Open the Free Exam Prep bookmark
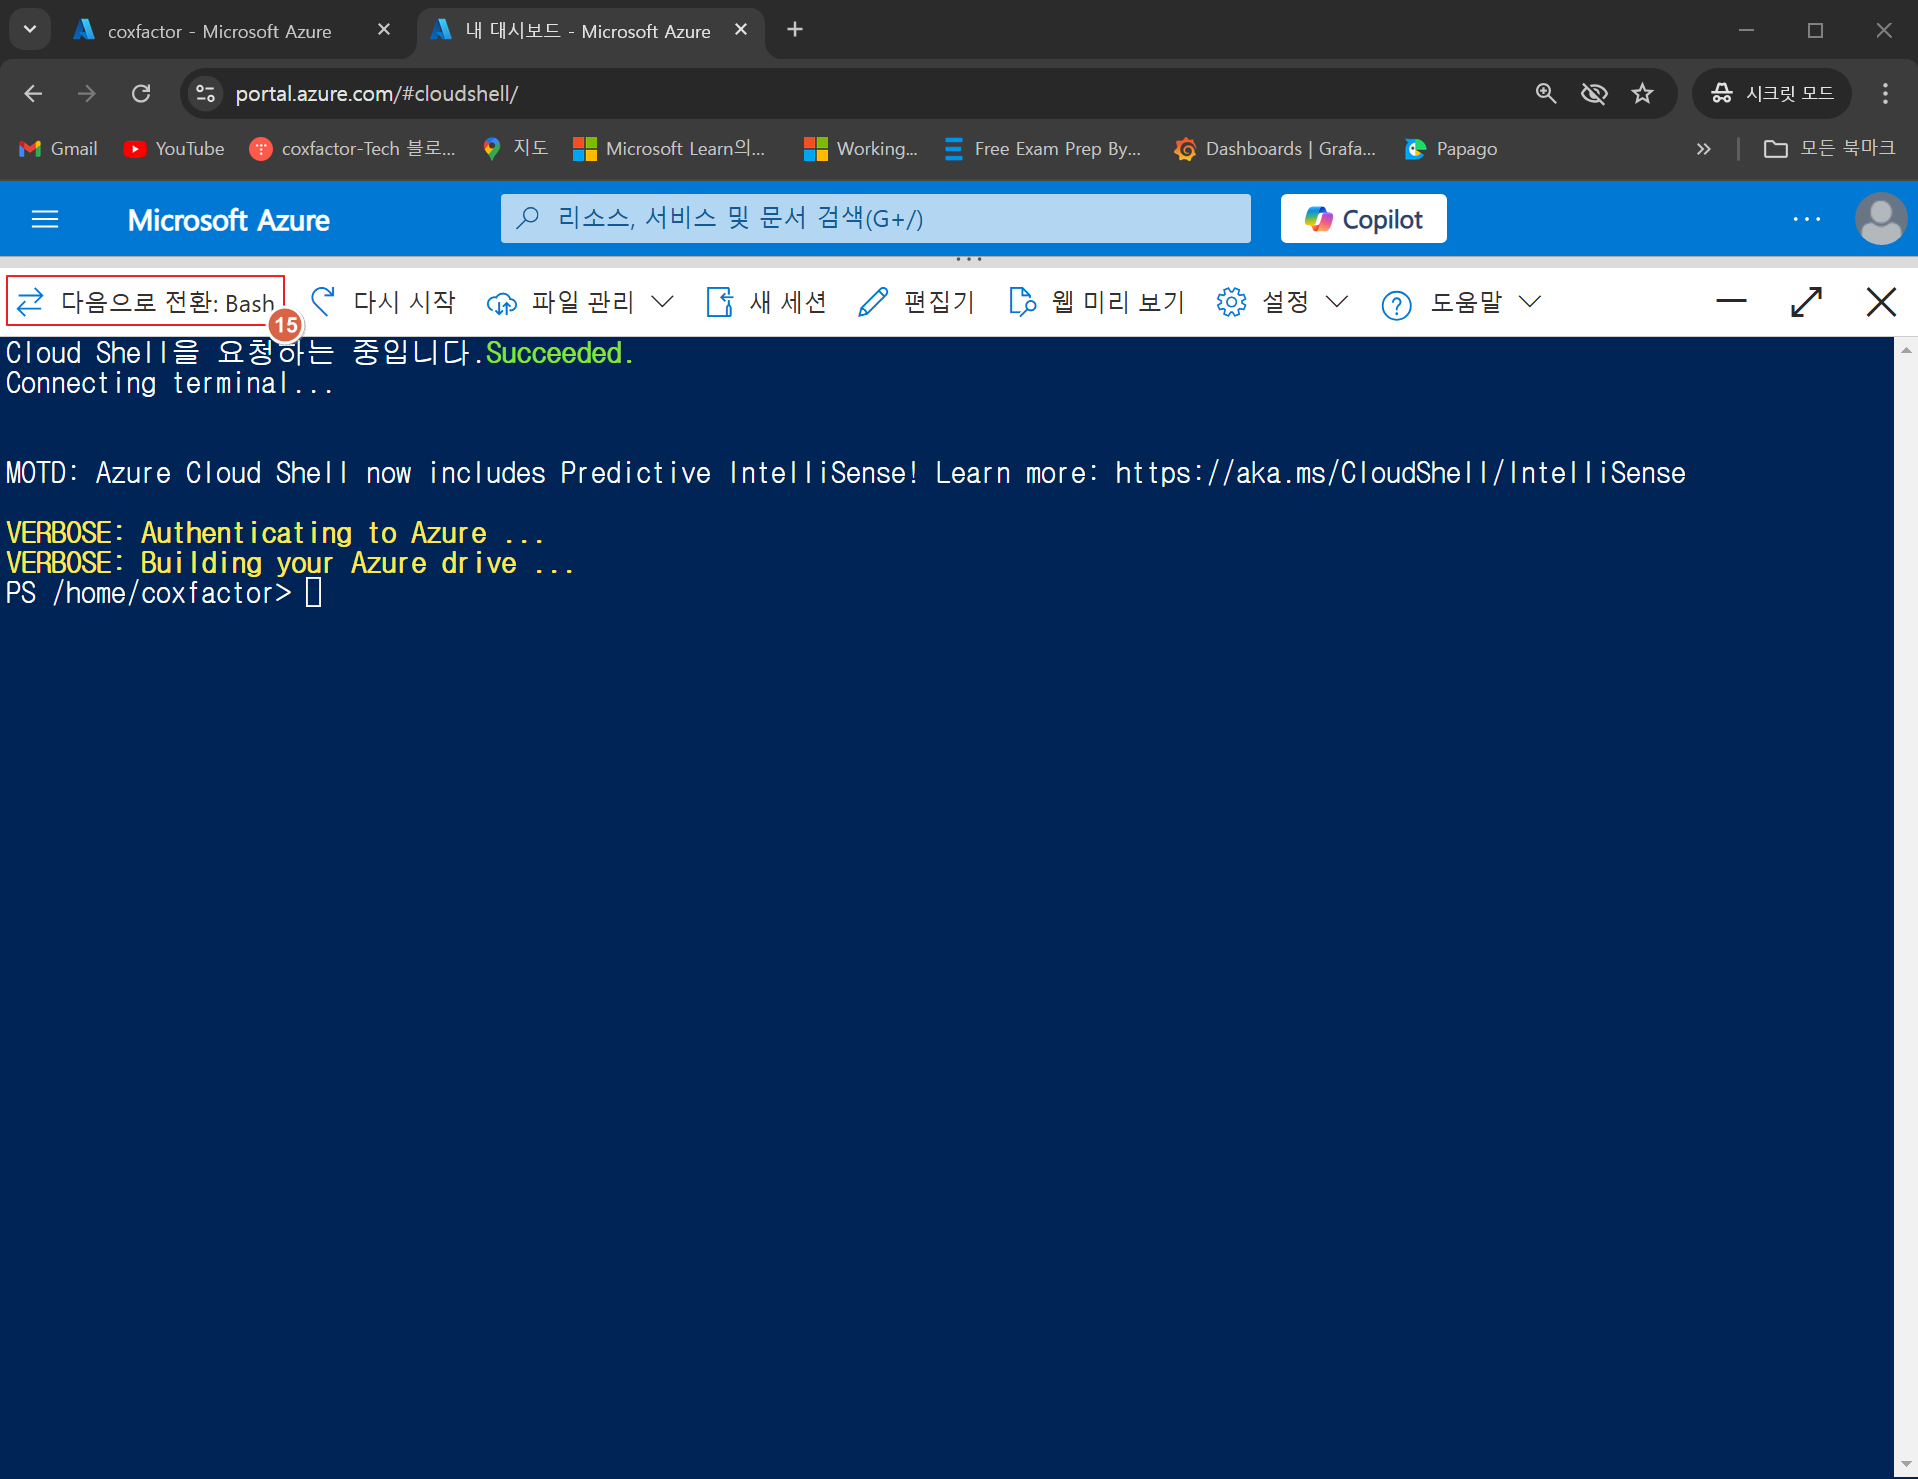 1043,148
